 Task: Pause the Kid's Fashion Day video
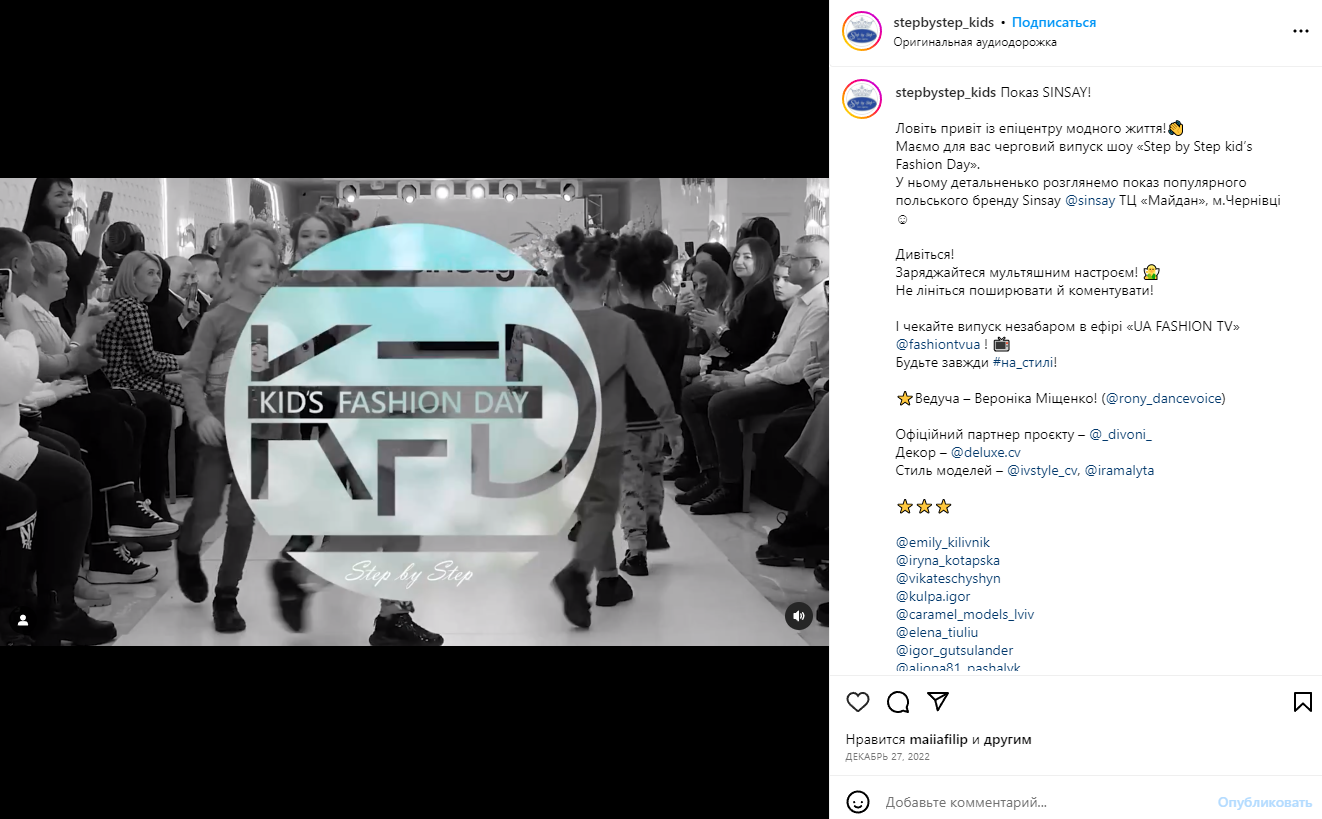[414, 411]
